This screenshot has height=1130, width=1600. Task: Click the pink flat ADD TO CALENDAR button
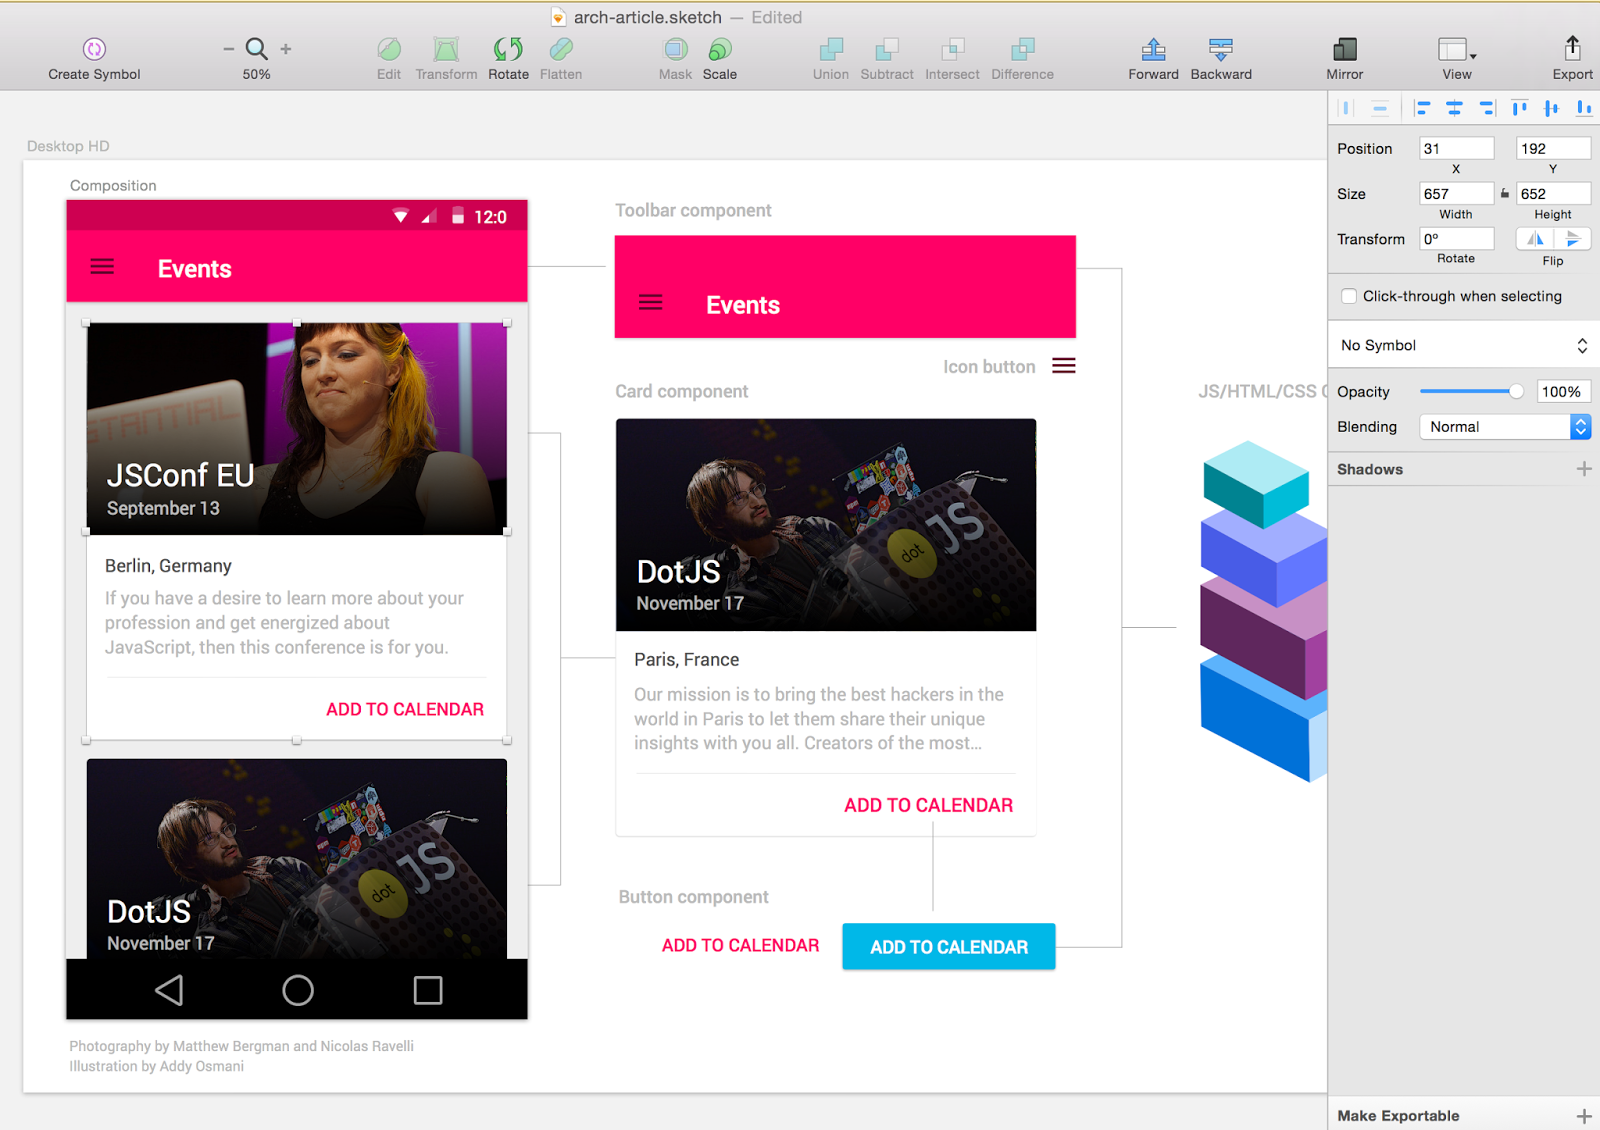[x=740, y=945]
